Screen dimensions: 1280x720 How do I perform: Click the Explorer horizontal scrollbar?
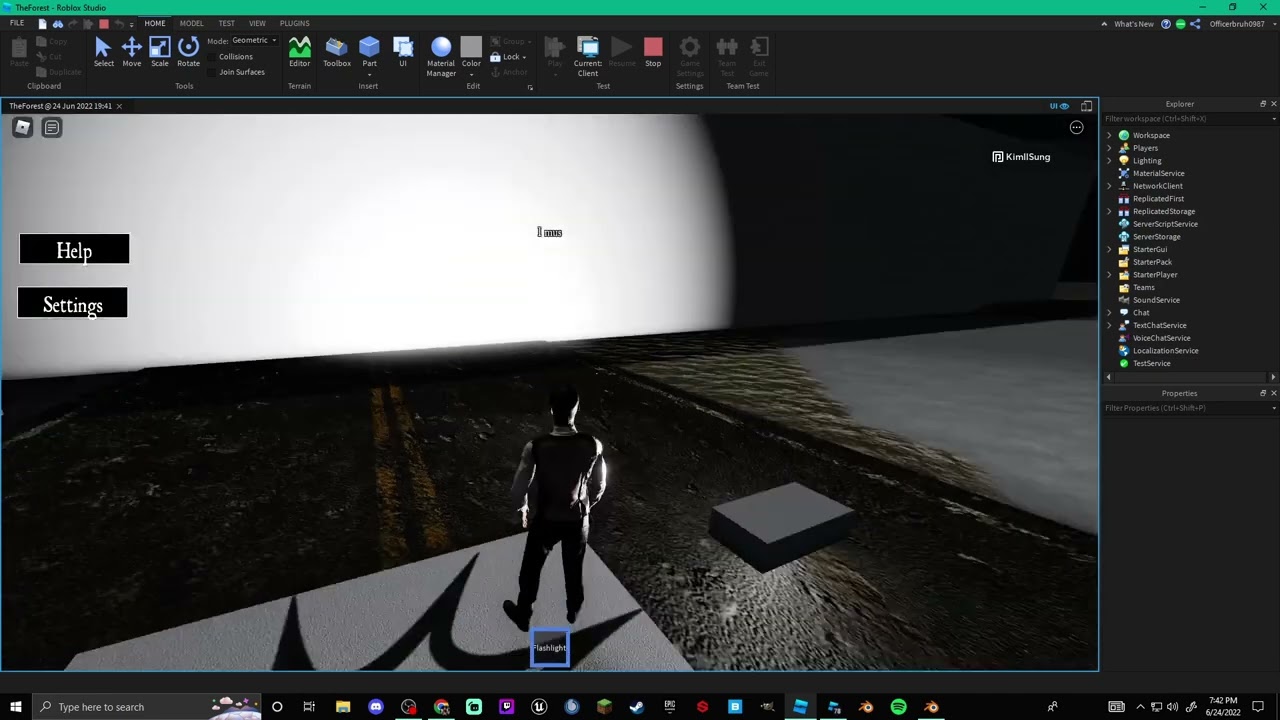point(1190,377)
